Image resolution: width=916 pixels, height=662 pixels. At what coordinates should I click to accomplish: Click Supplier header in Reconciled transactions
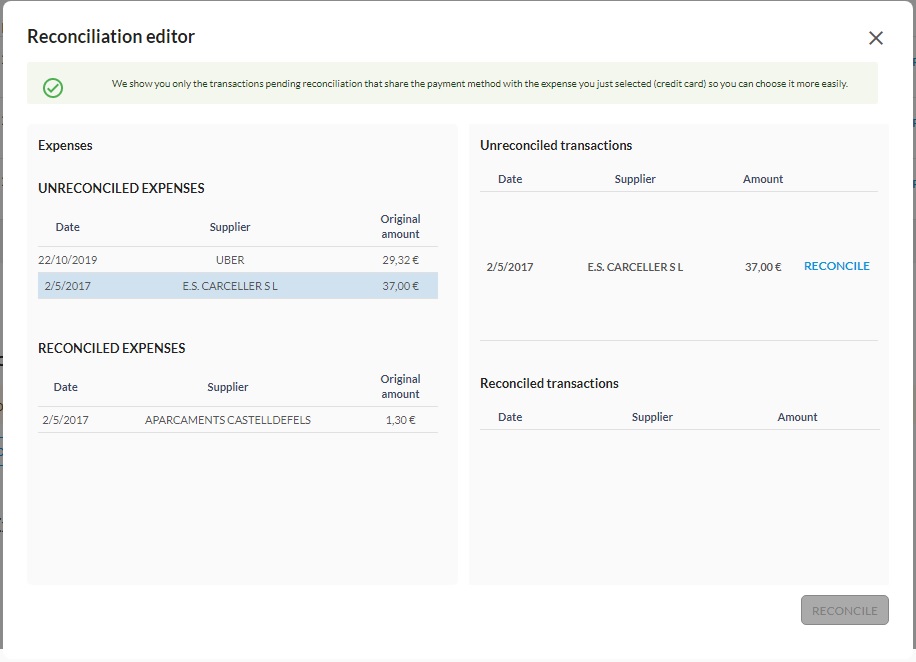[652, 417]
